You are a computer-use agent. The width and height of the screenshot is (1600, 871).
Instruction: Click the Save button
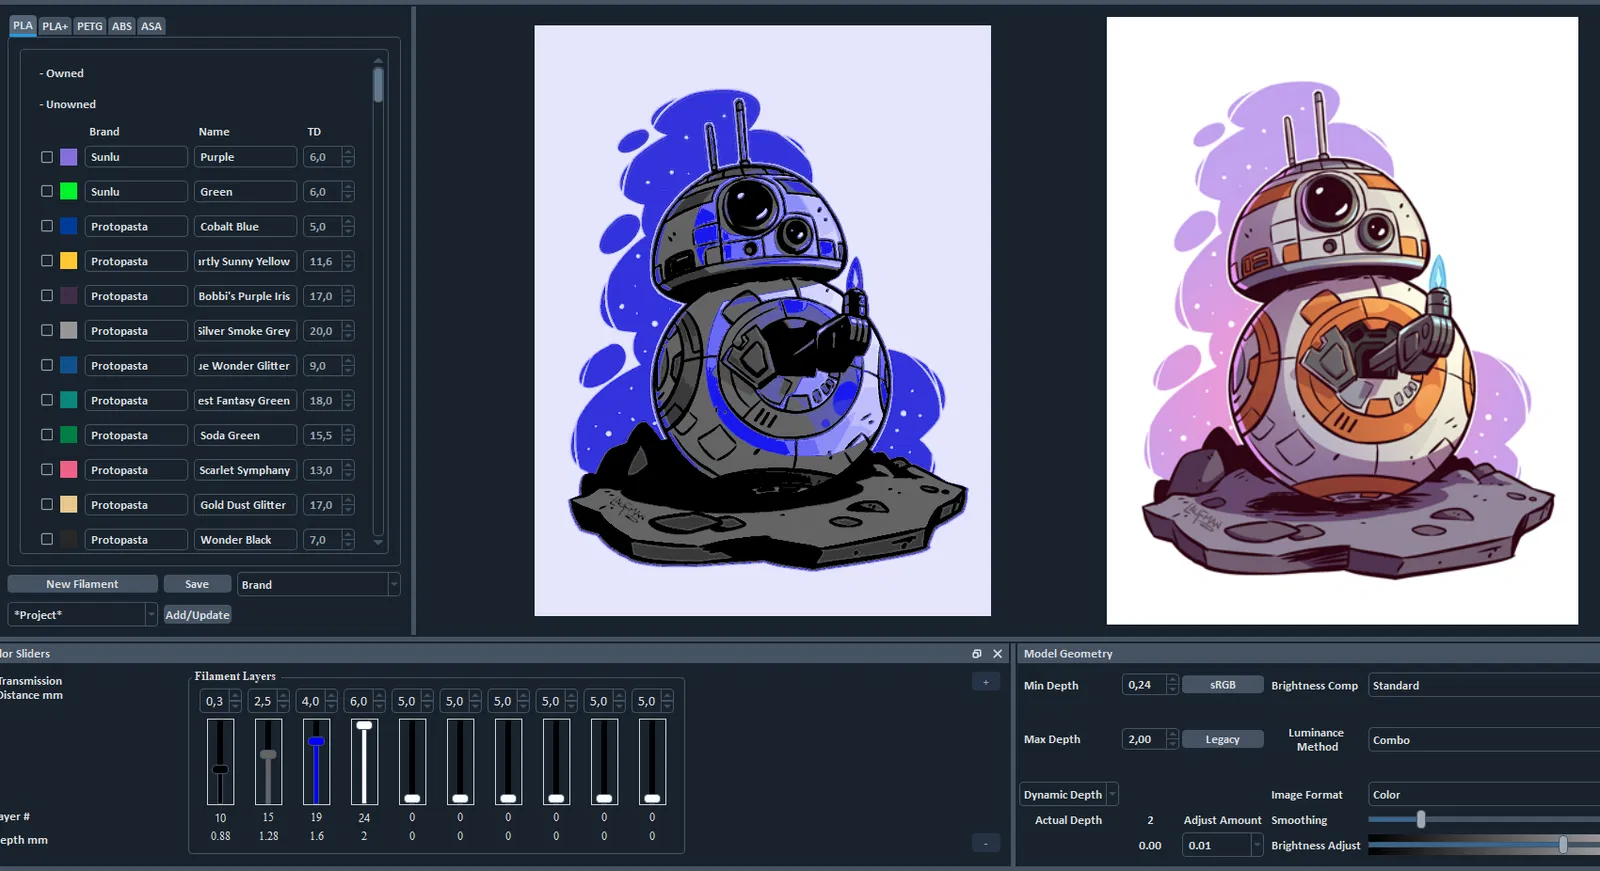pos(197,584)
